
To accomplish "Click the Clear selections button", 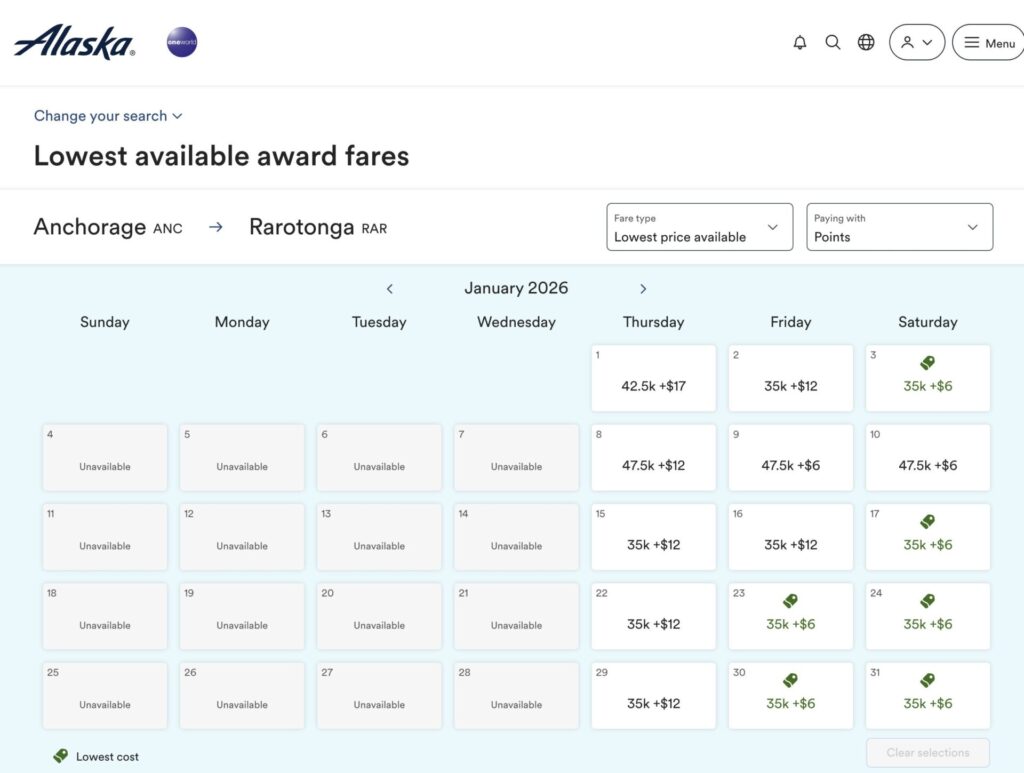I will (927, 753).
